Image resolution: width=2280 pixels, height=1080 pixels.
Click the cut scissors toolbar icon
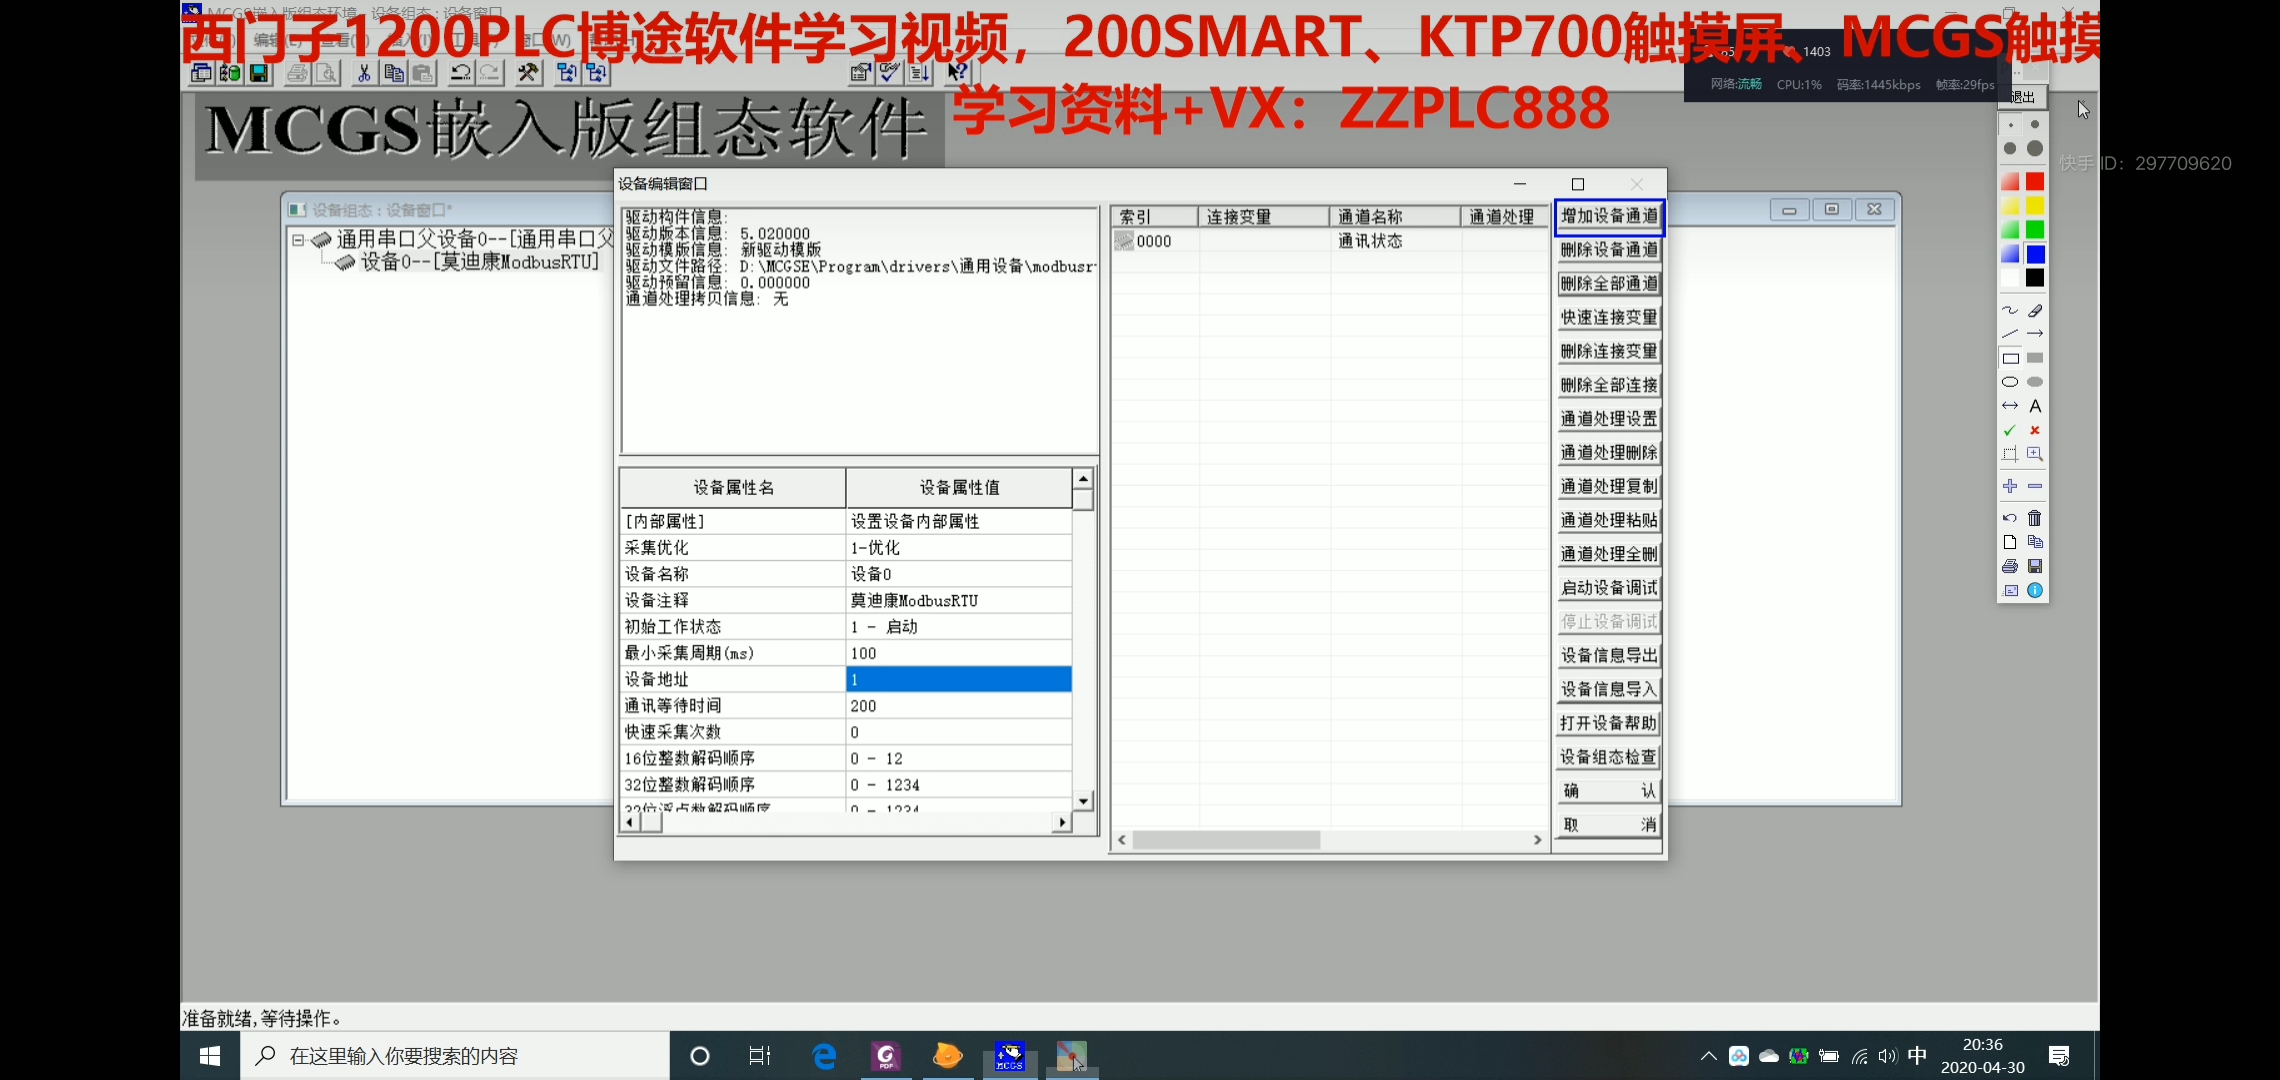pyautogui.click(x=364, y=72)
